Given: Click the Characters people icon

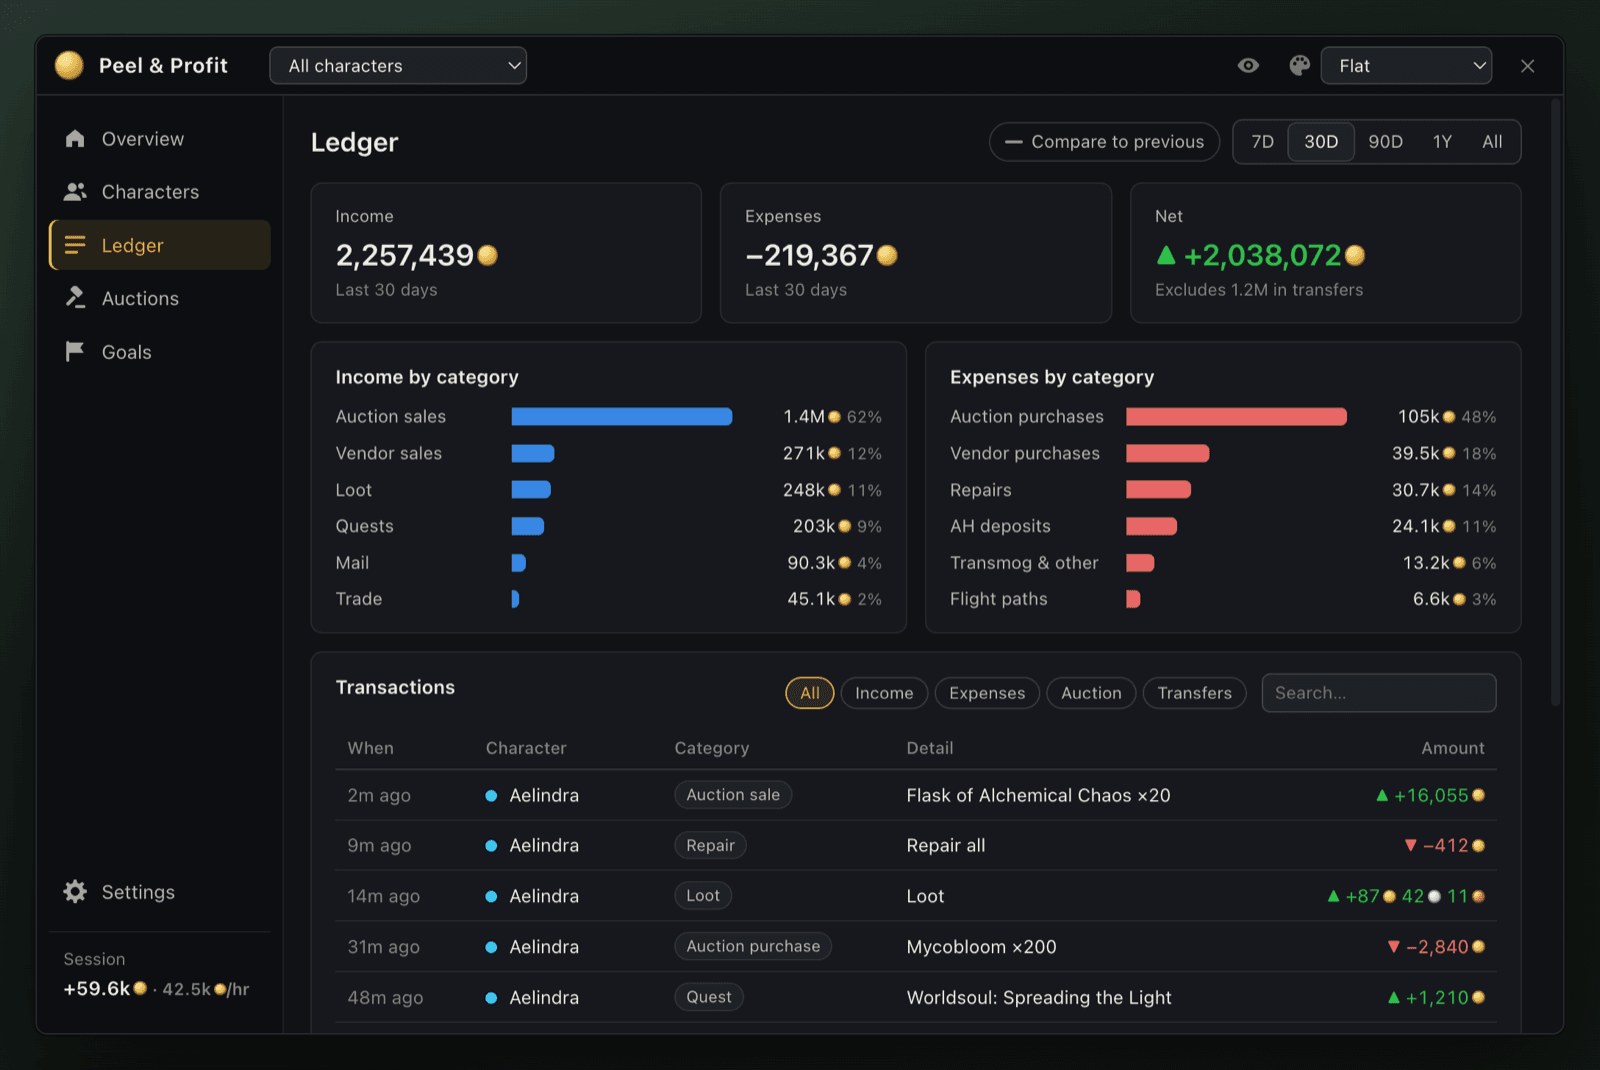Looking at the screenshot, I should click(x=75, y=191).
